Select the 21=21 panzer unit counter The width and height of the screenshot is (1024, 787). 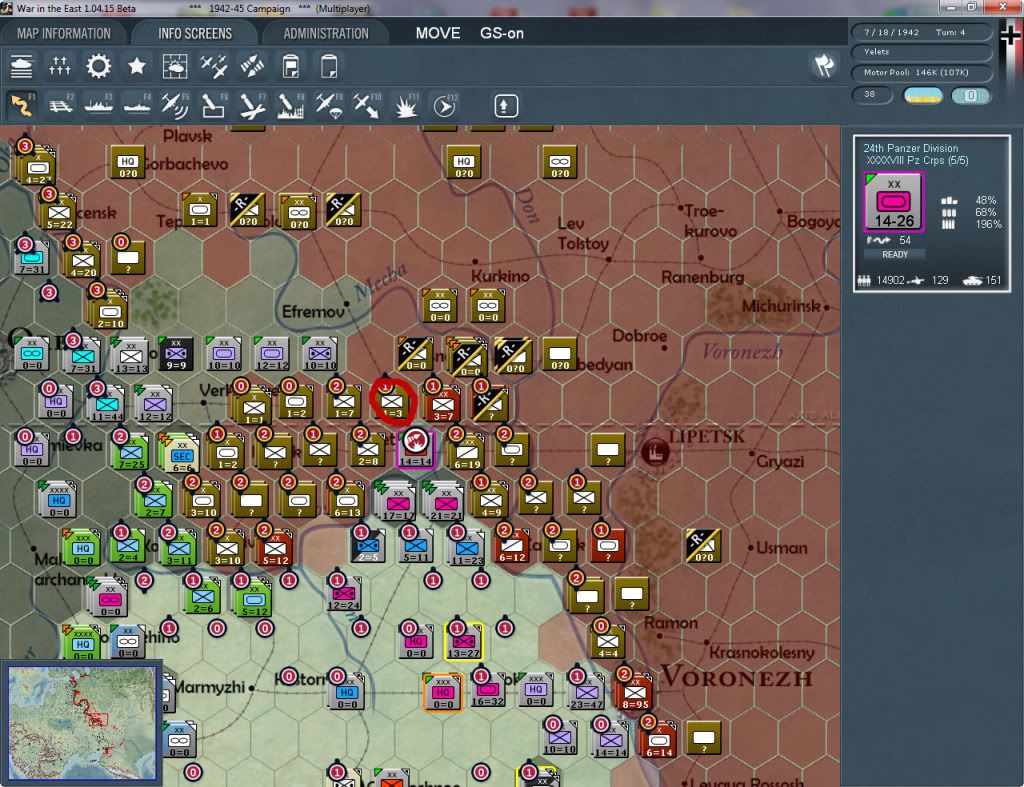445,502
